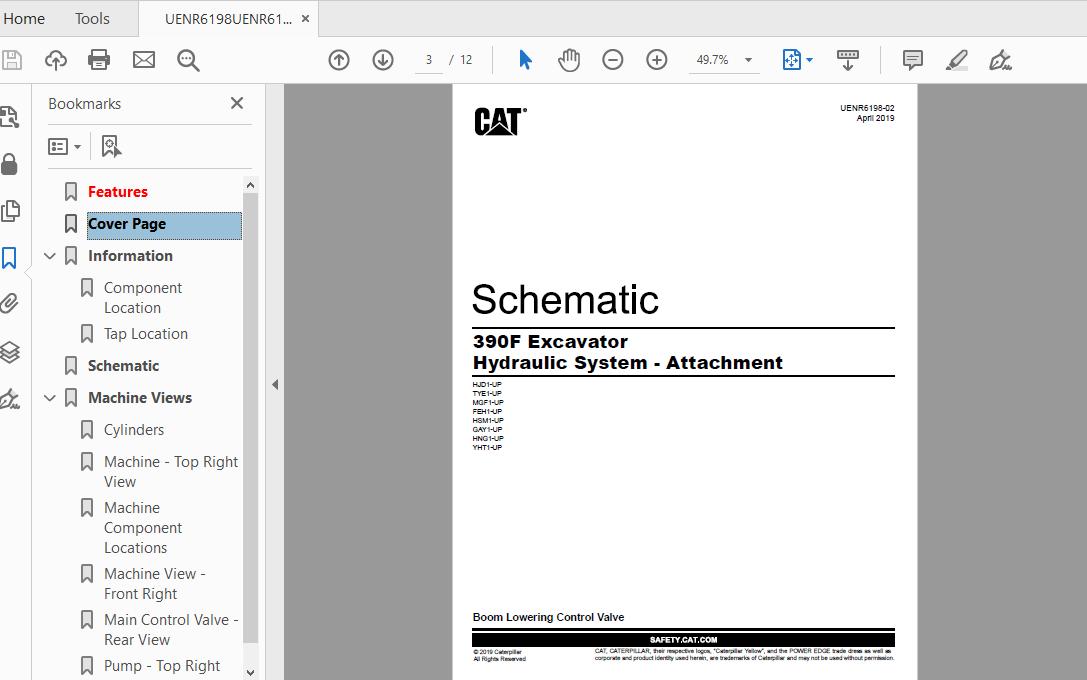Go to next page arrow
1087x680 pixels.
[383, 60]
